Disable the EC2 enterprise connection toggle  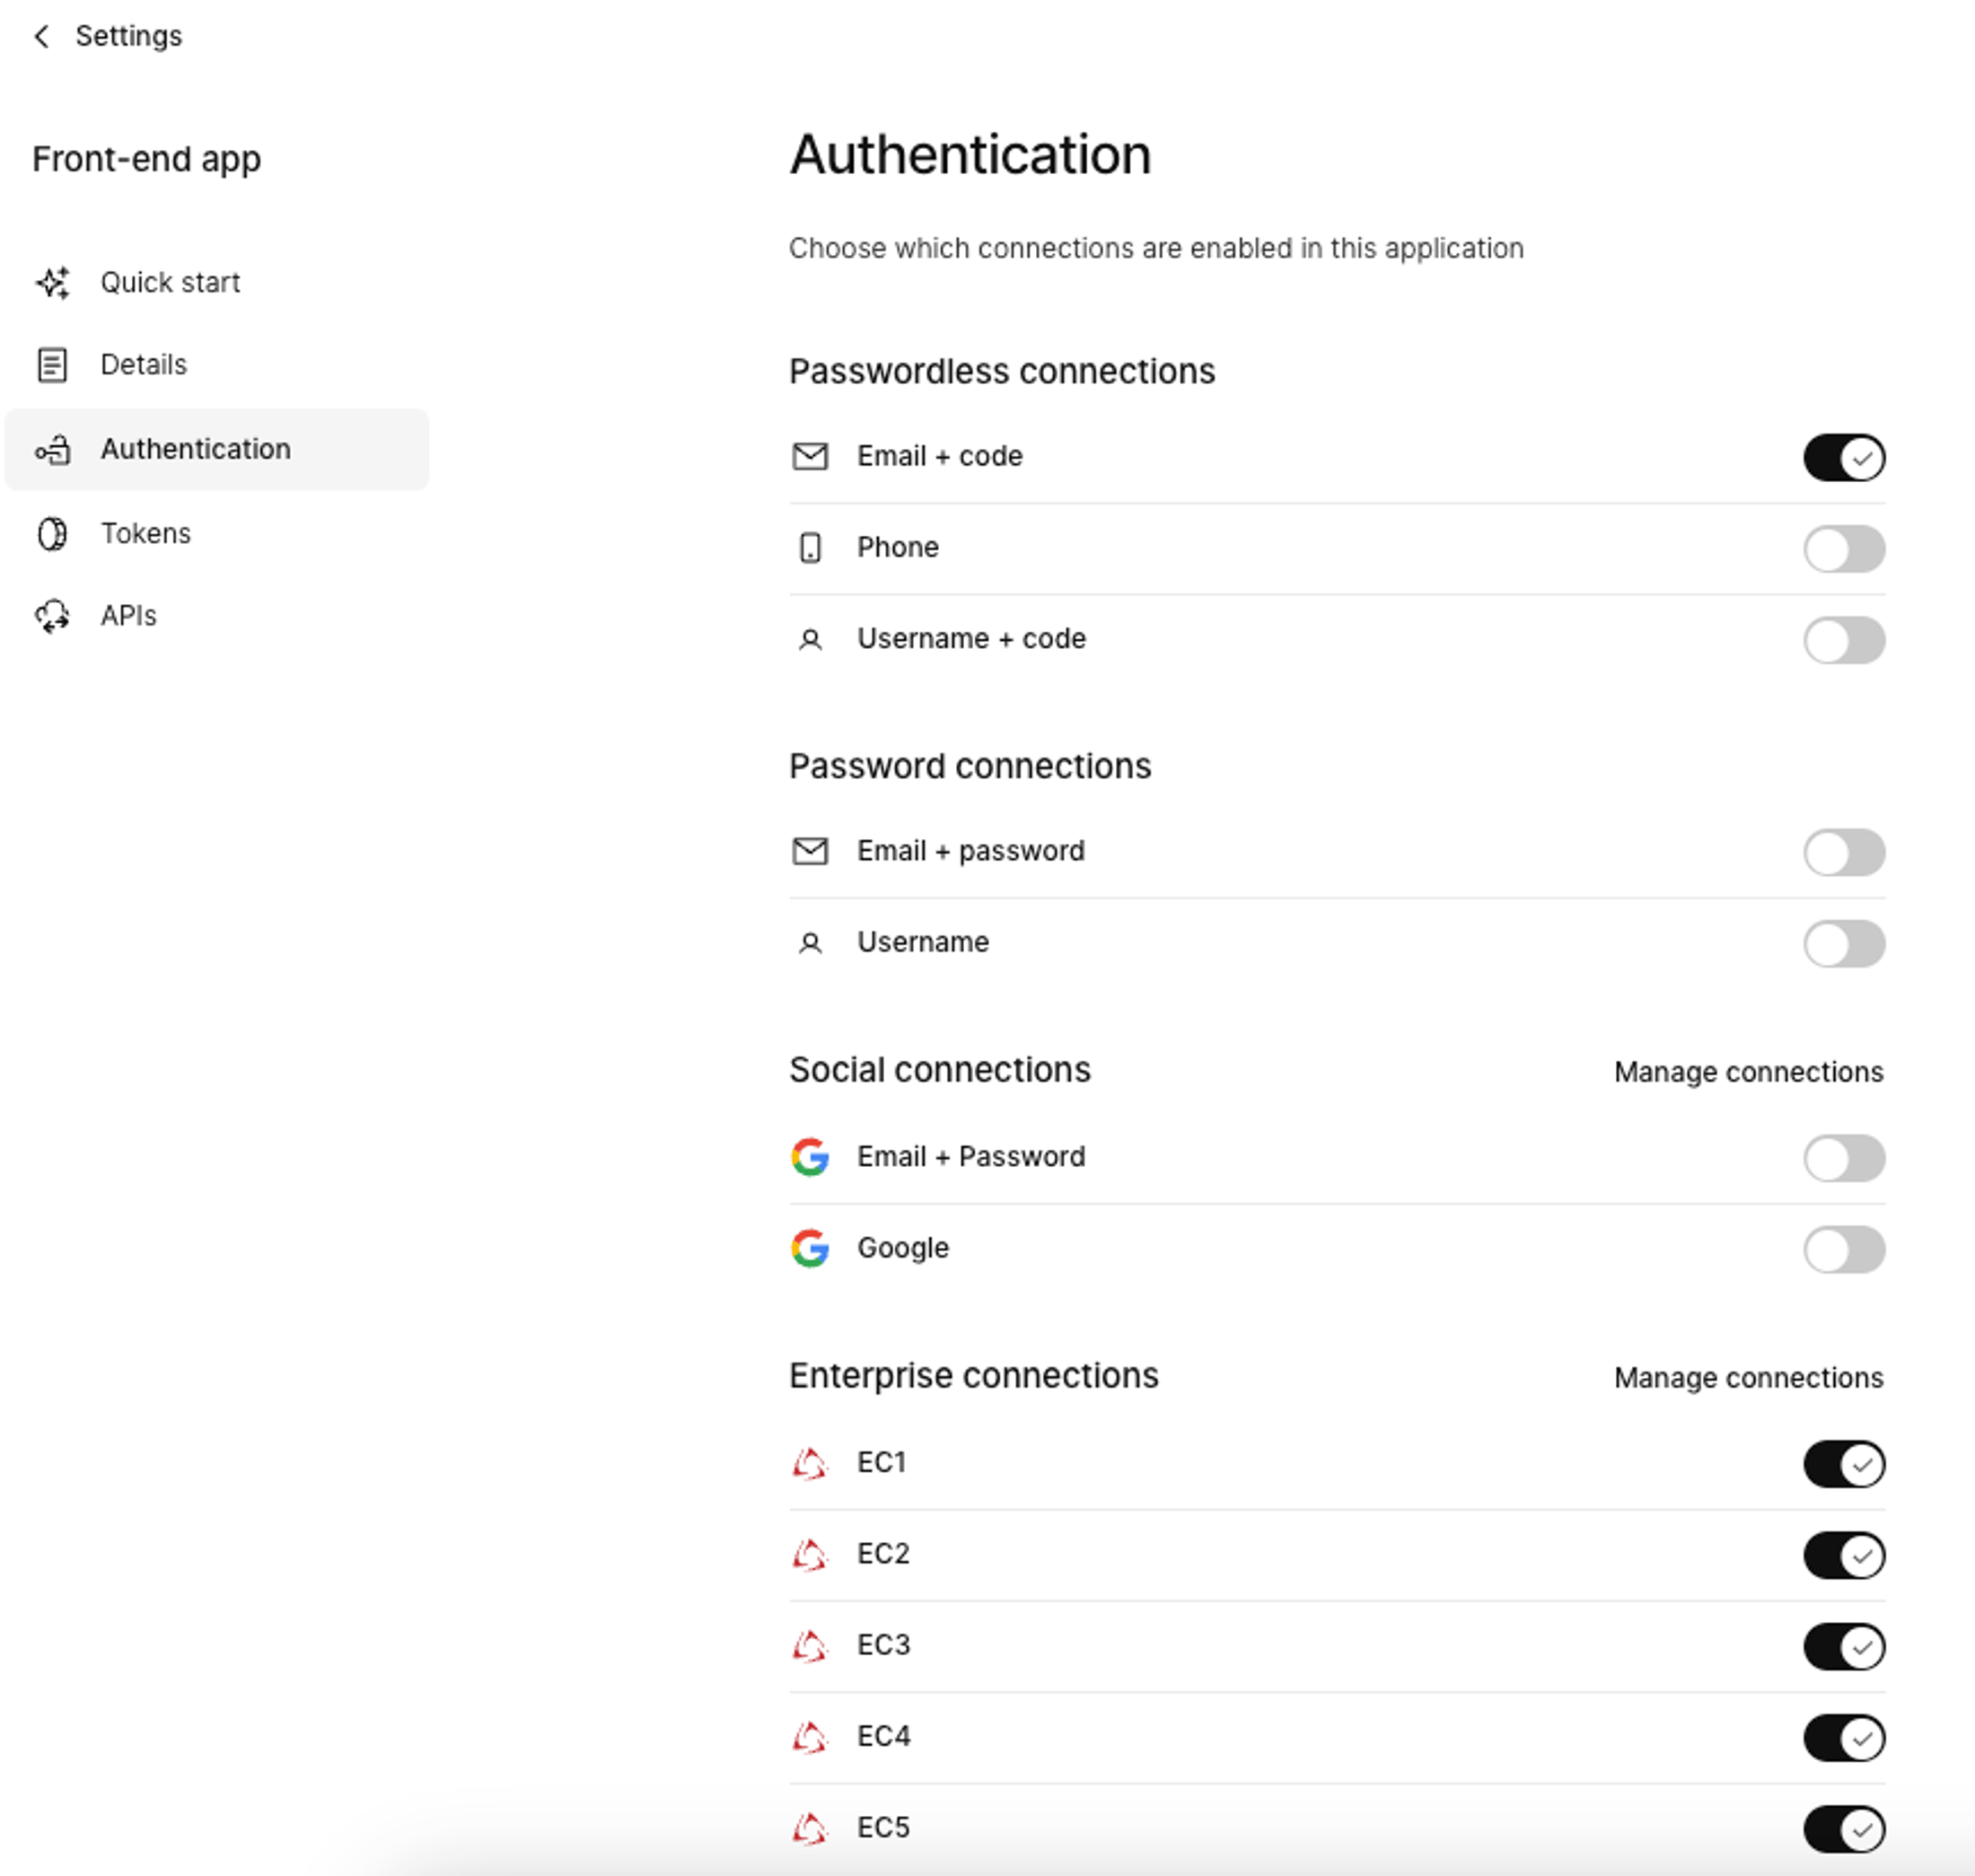tap(1844, 1556)
